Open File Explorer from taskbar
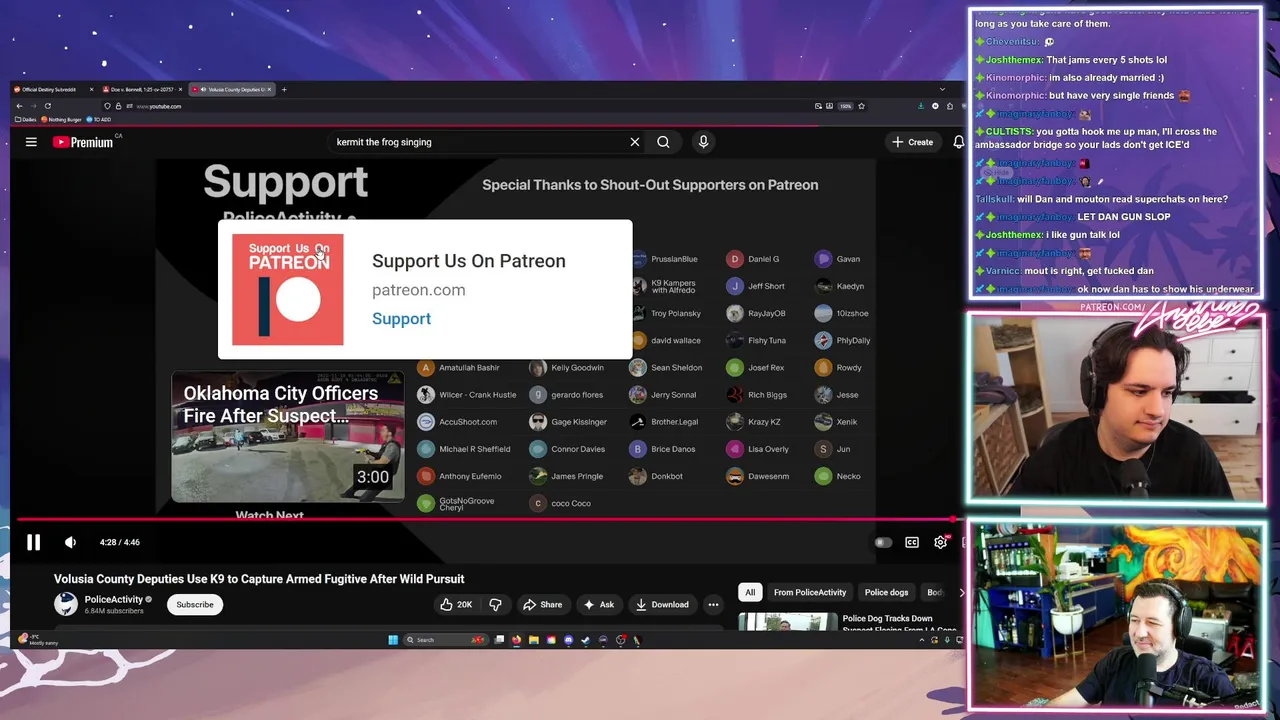 (534, 640)
